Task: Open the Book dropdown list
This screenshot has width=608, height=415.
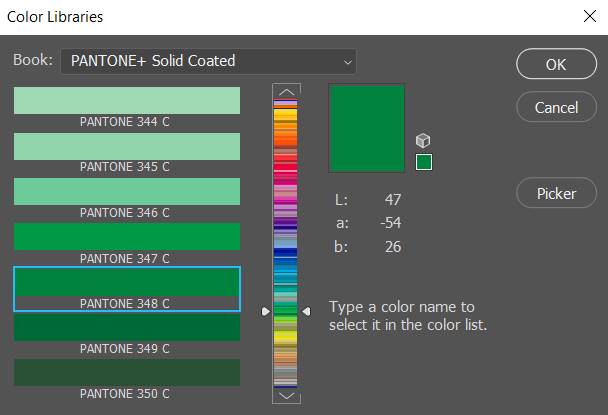Action: pyautogui.click(x=208, y=61)
